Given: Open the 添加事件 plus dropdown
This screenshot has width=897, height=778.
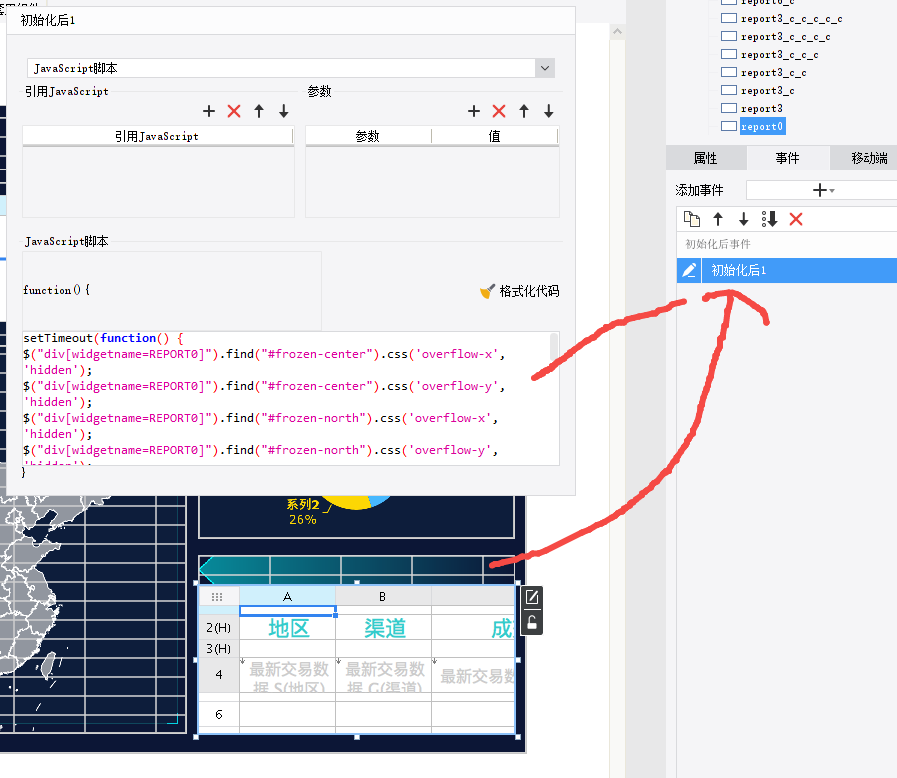Looking at the screenshot, I should point(823,190).
